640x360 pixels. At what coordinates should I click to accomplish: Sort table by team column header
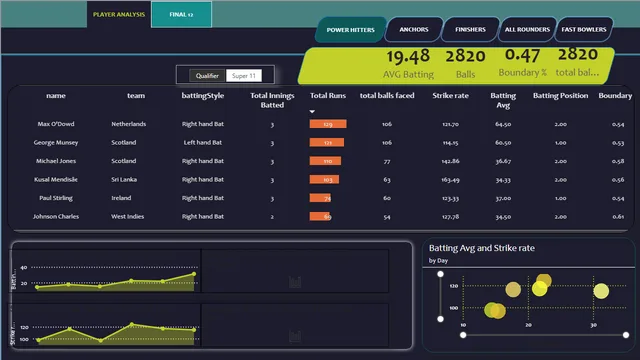[136, 96]
